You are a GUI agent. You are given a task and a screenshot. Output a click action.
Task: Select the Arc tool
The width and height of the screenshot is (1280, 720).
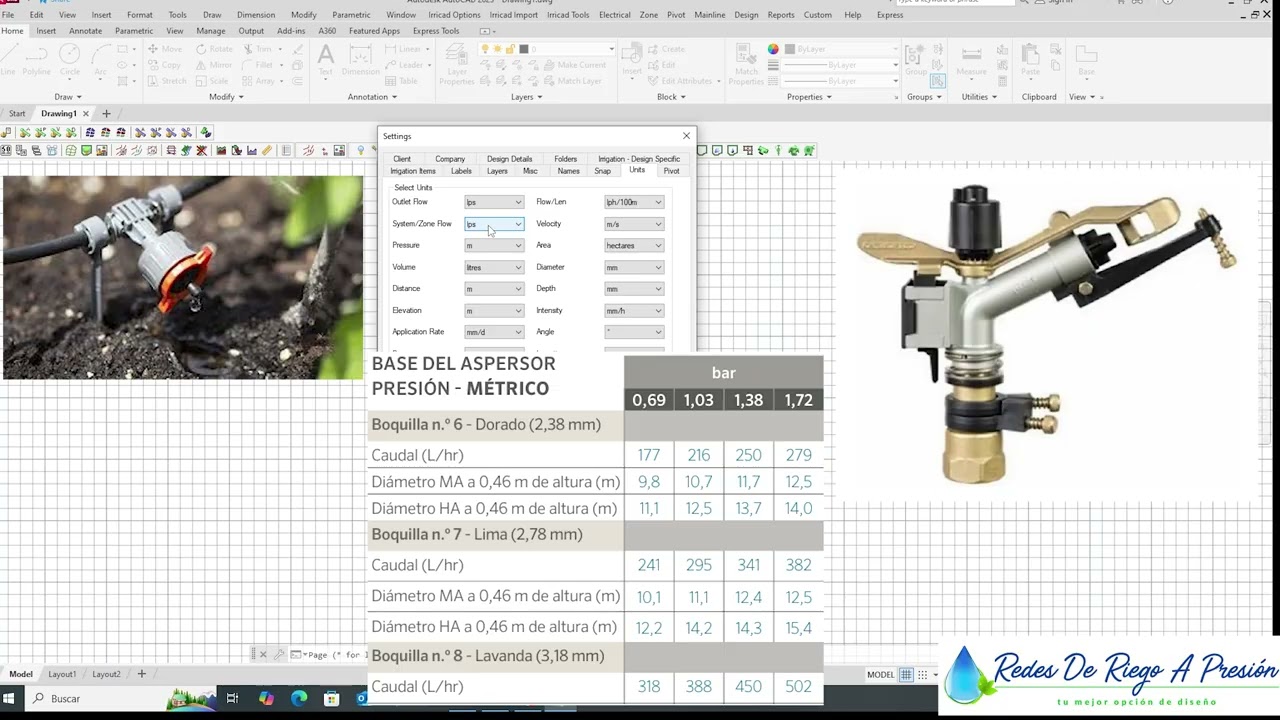(100, 59)
